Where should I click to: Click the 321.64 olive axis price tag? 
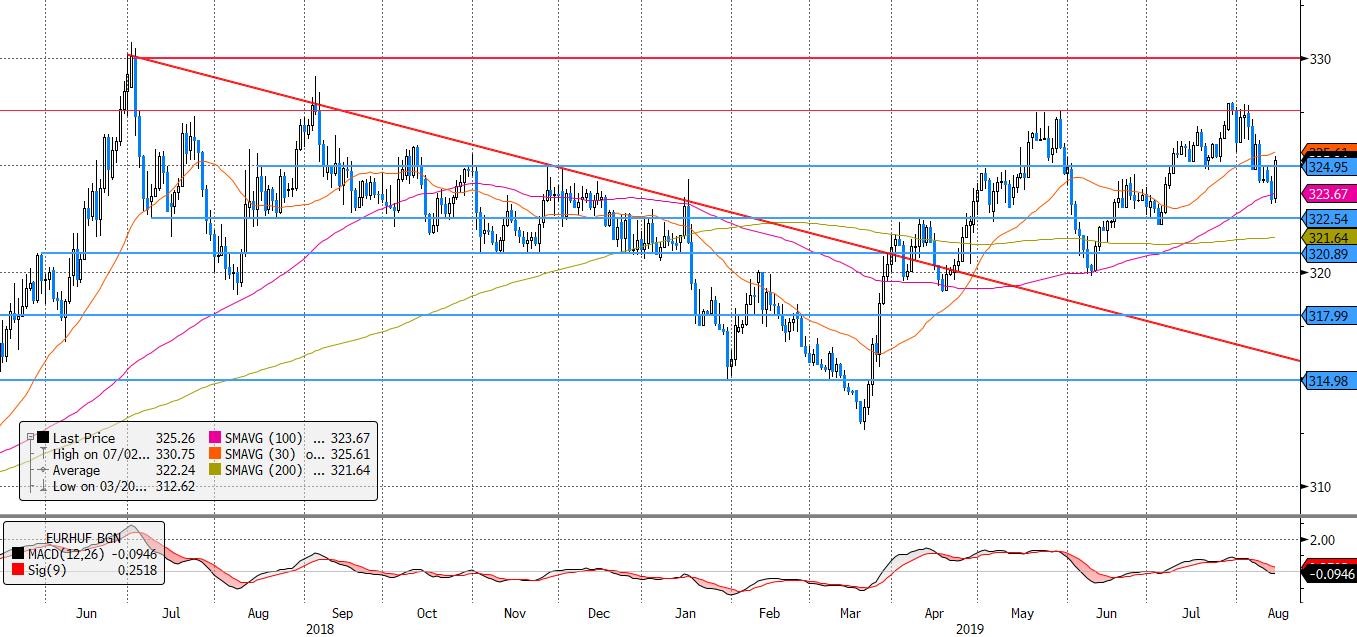pos(1328,237)
